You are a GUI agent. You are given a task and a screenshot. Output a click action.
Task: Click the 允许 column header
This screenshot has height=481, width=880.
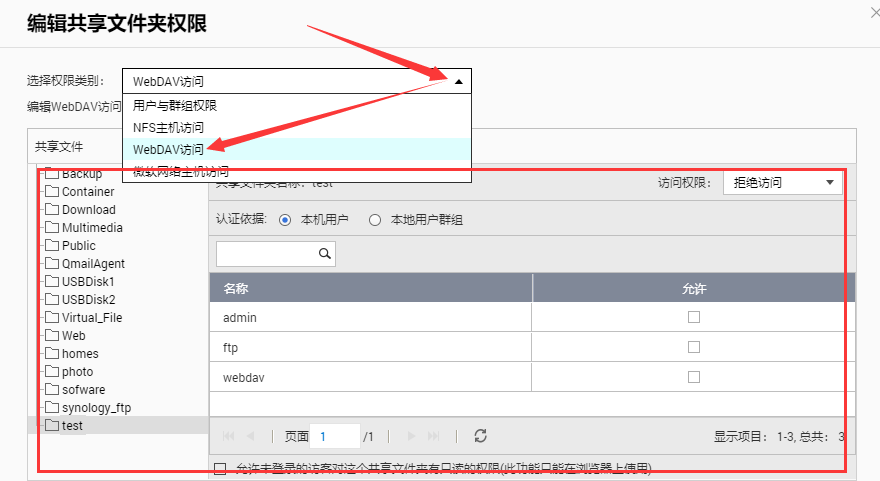coord(694,288)
